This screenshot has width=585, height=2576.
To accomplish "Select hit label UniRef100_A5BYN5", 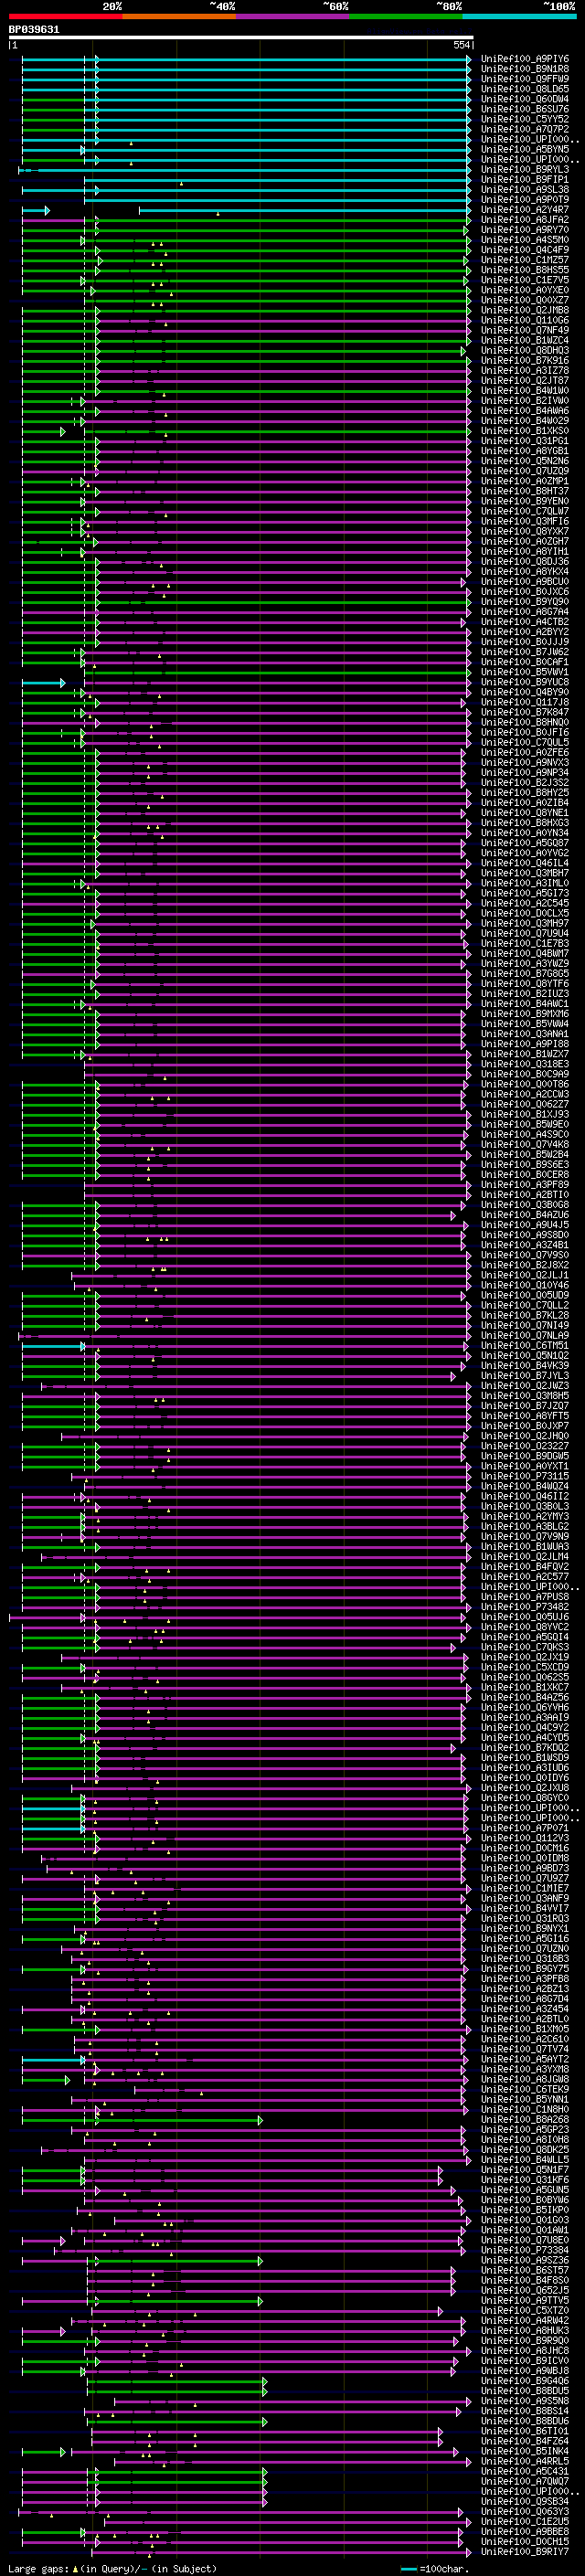I will (x=524, y=149).
